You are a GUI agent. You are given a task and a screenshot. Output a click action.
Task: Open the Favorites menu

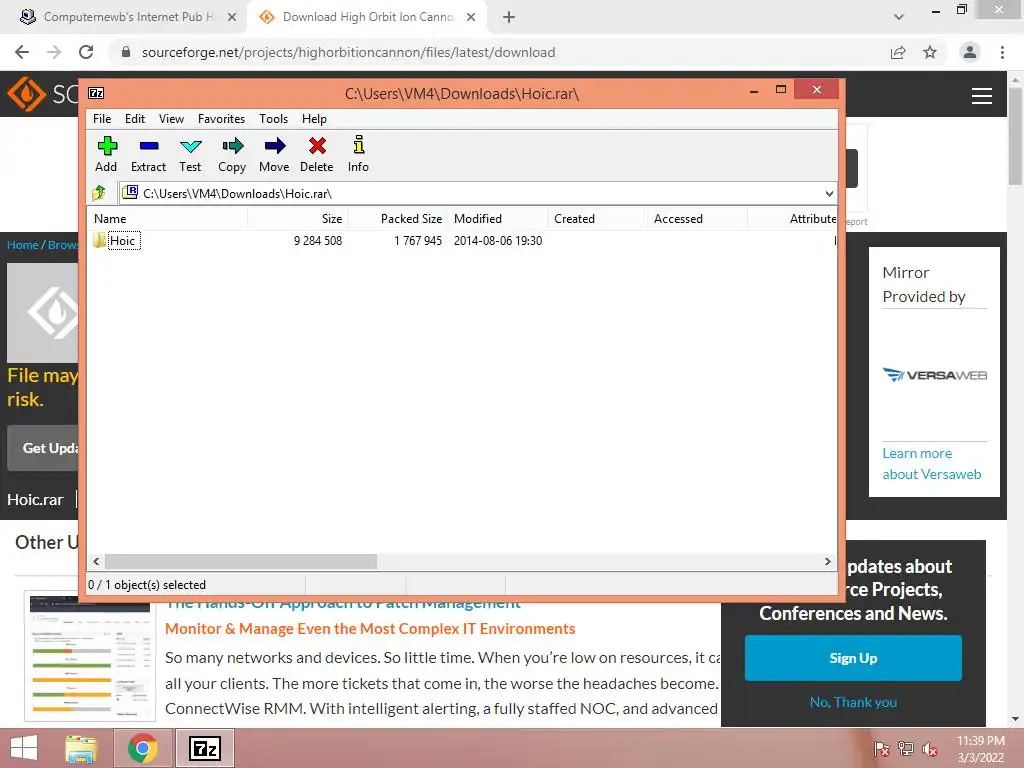pyautogui.click(x=221, y=119)
